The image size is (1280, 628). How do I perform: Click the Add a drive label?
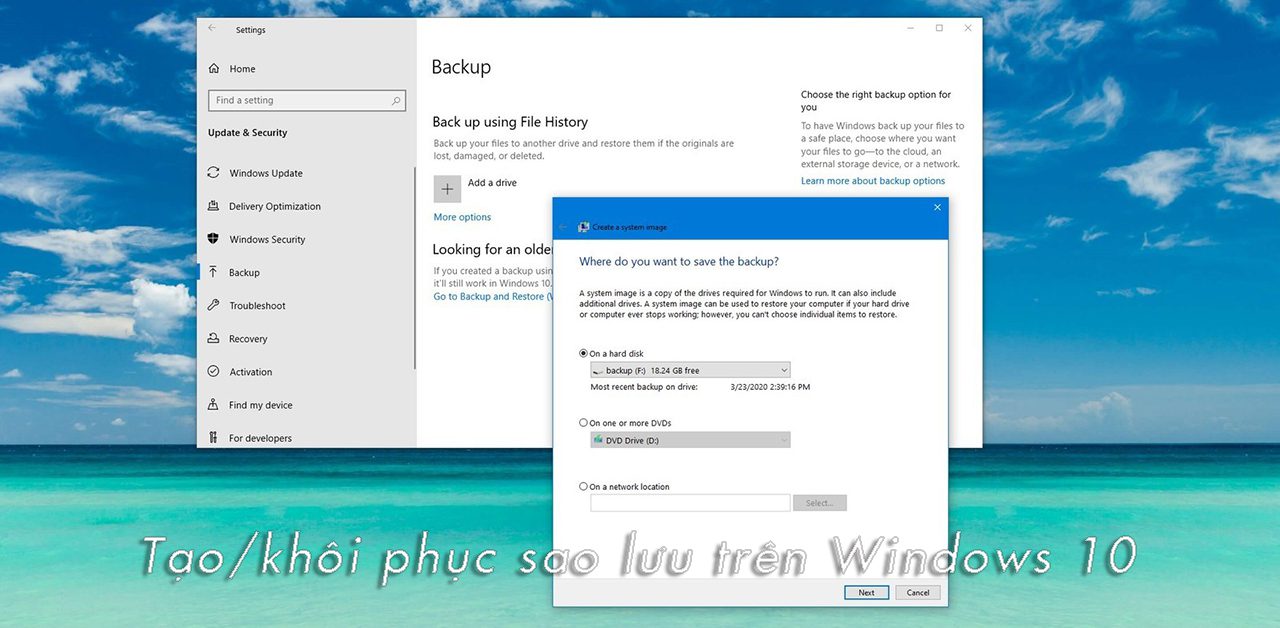click(x=492, y=183)
